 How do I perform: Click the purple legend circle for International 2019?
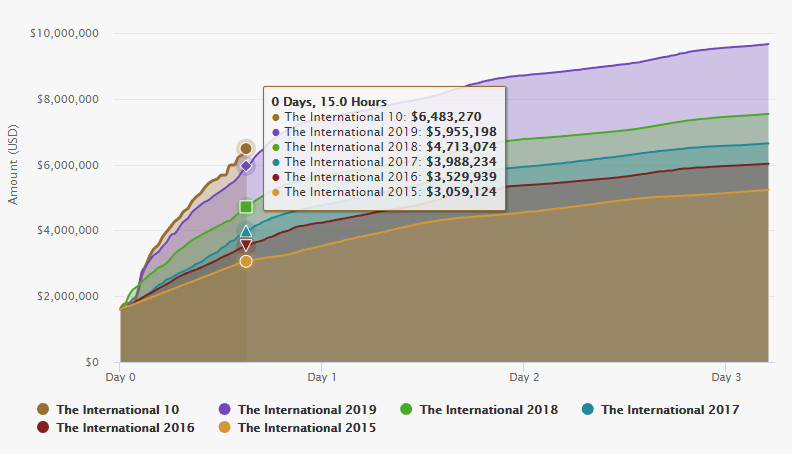point(224,409)
